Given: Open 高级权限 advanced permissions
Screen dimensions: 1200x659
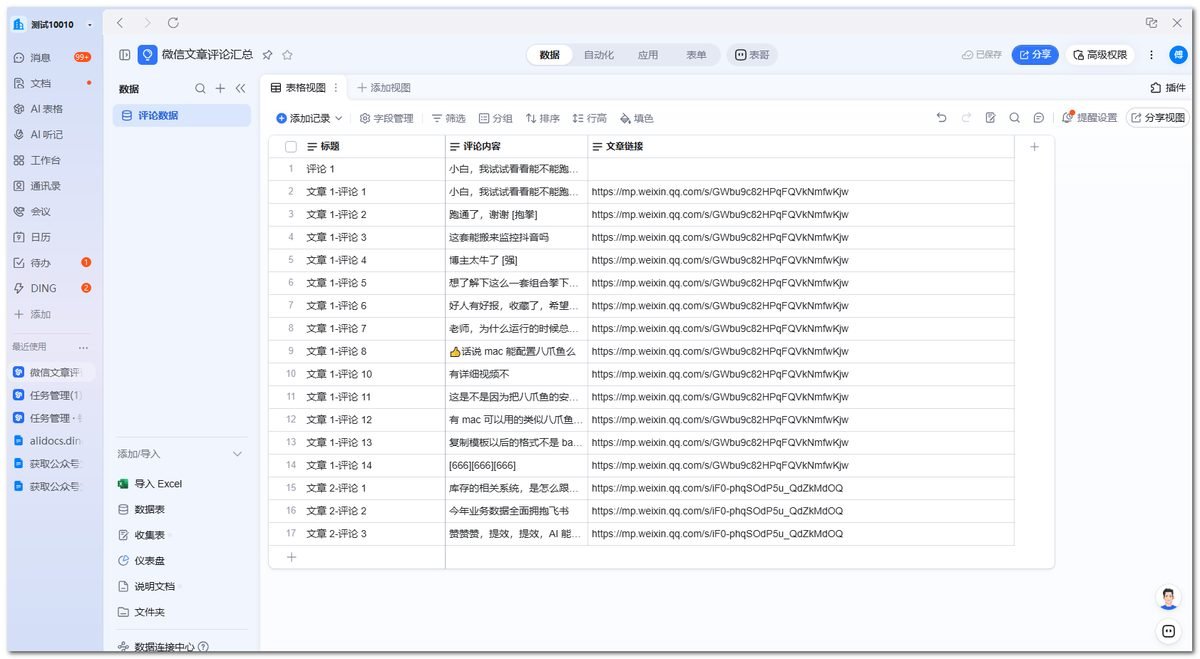Looking at the screenshot, I should (x=1100, y=55).
